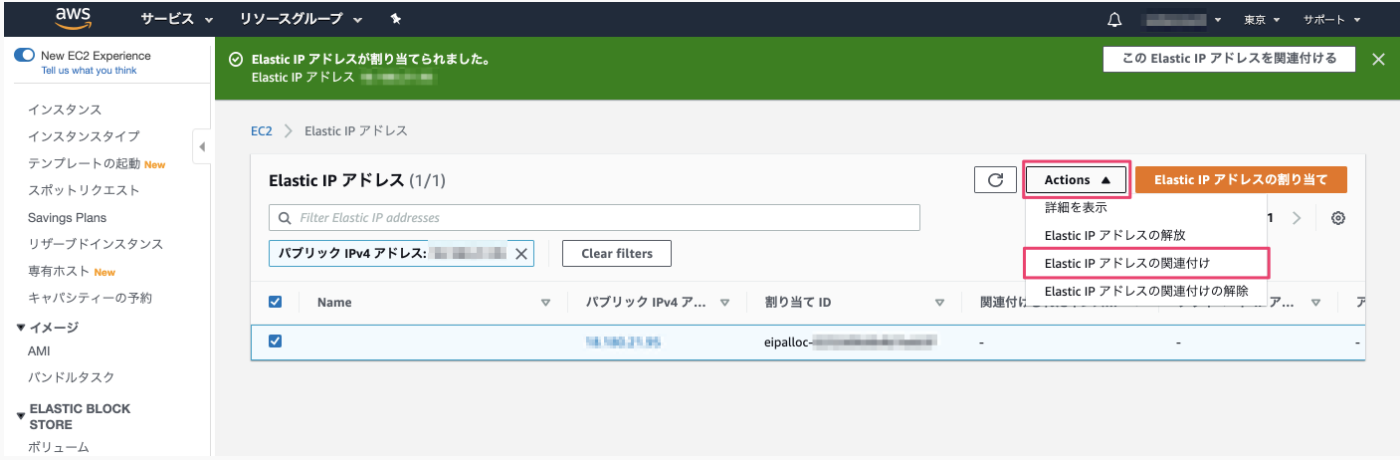This screenshot has height=460, width=1400.
Task: Open スポットリクエスト in the sidebar
Action: point(84,190)
